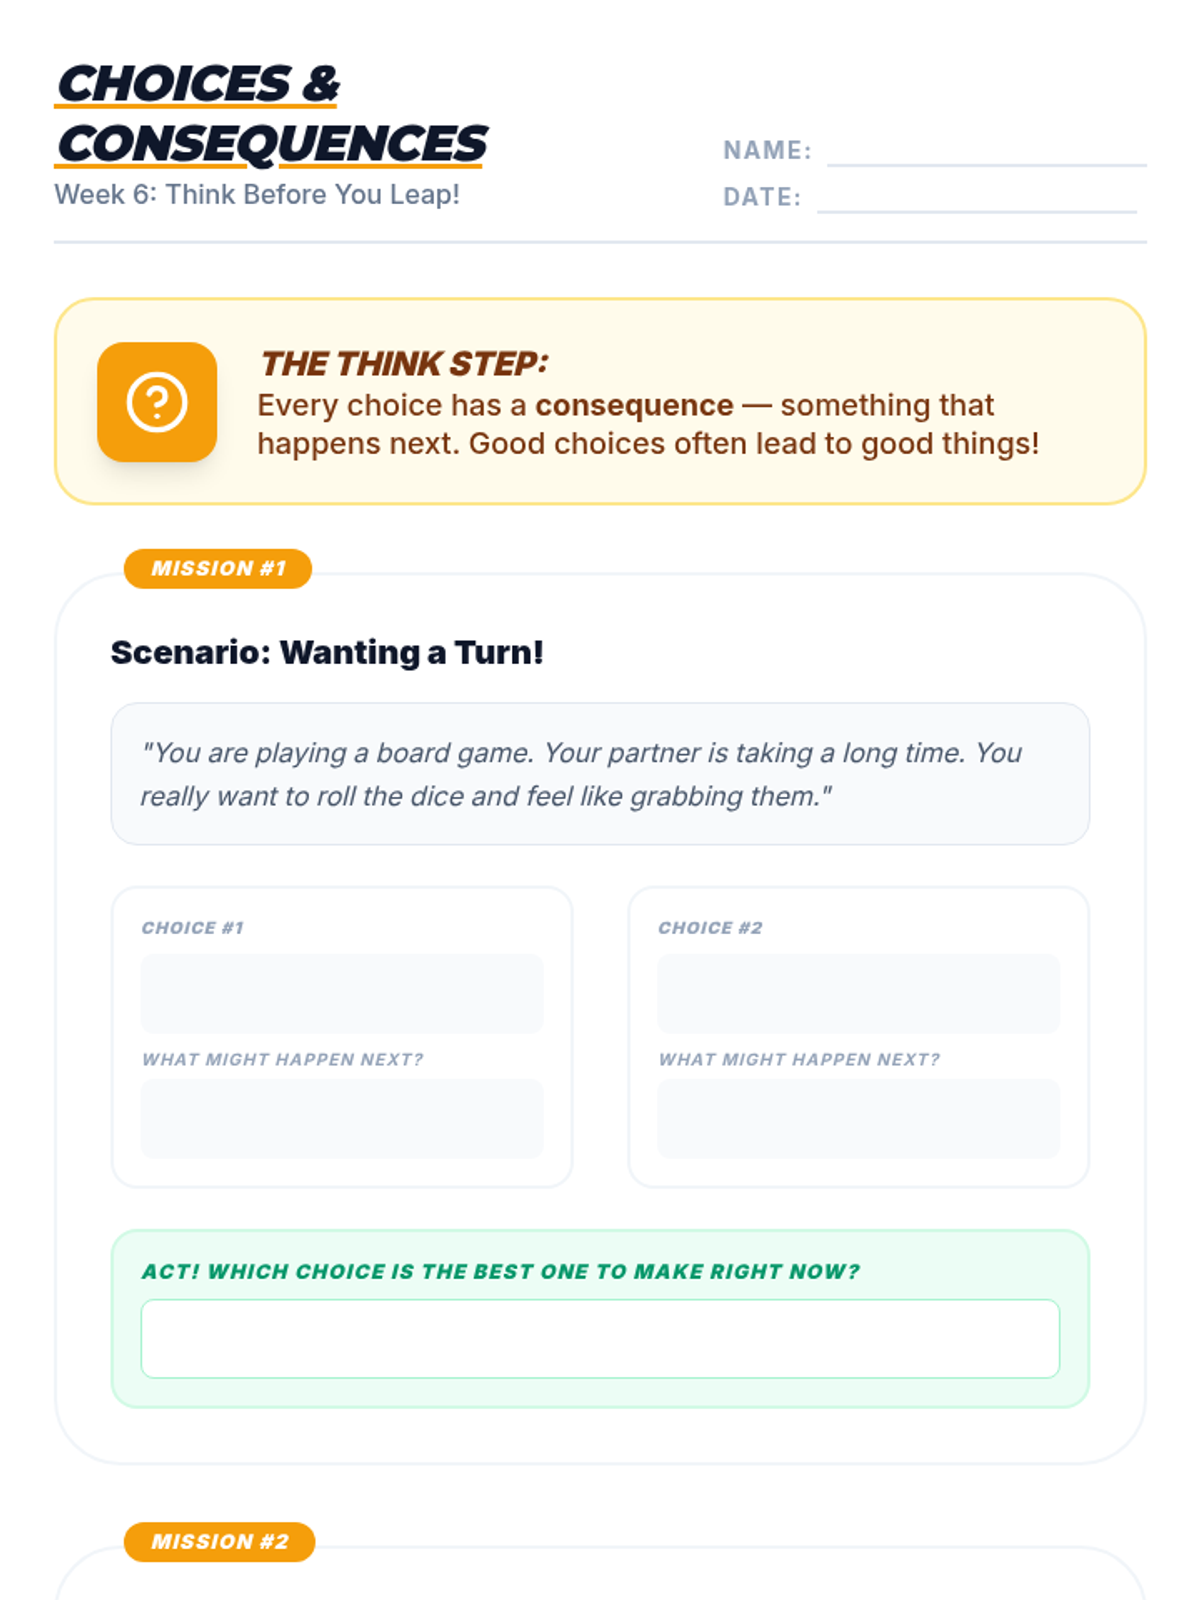
Task: Click the Choices & Consequences title
Action: [x=272, y=114]
